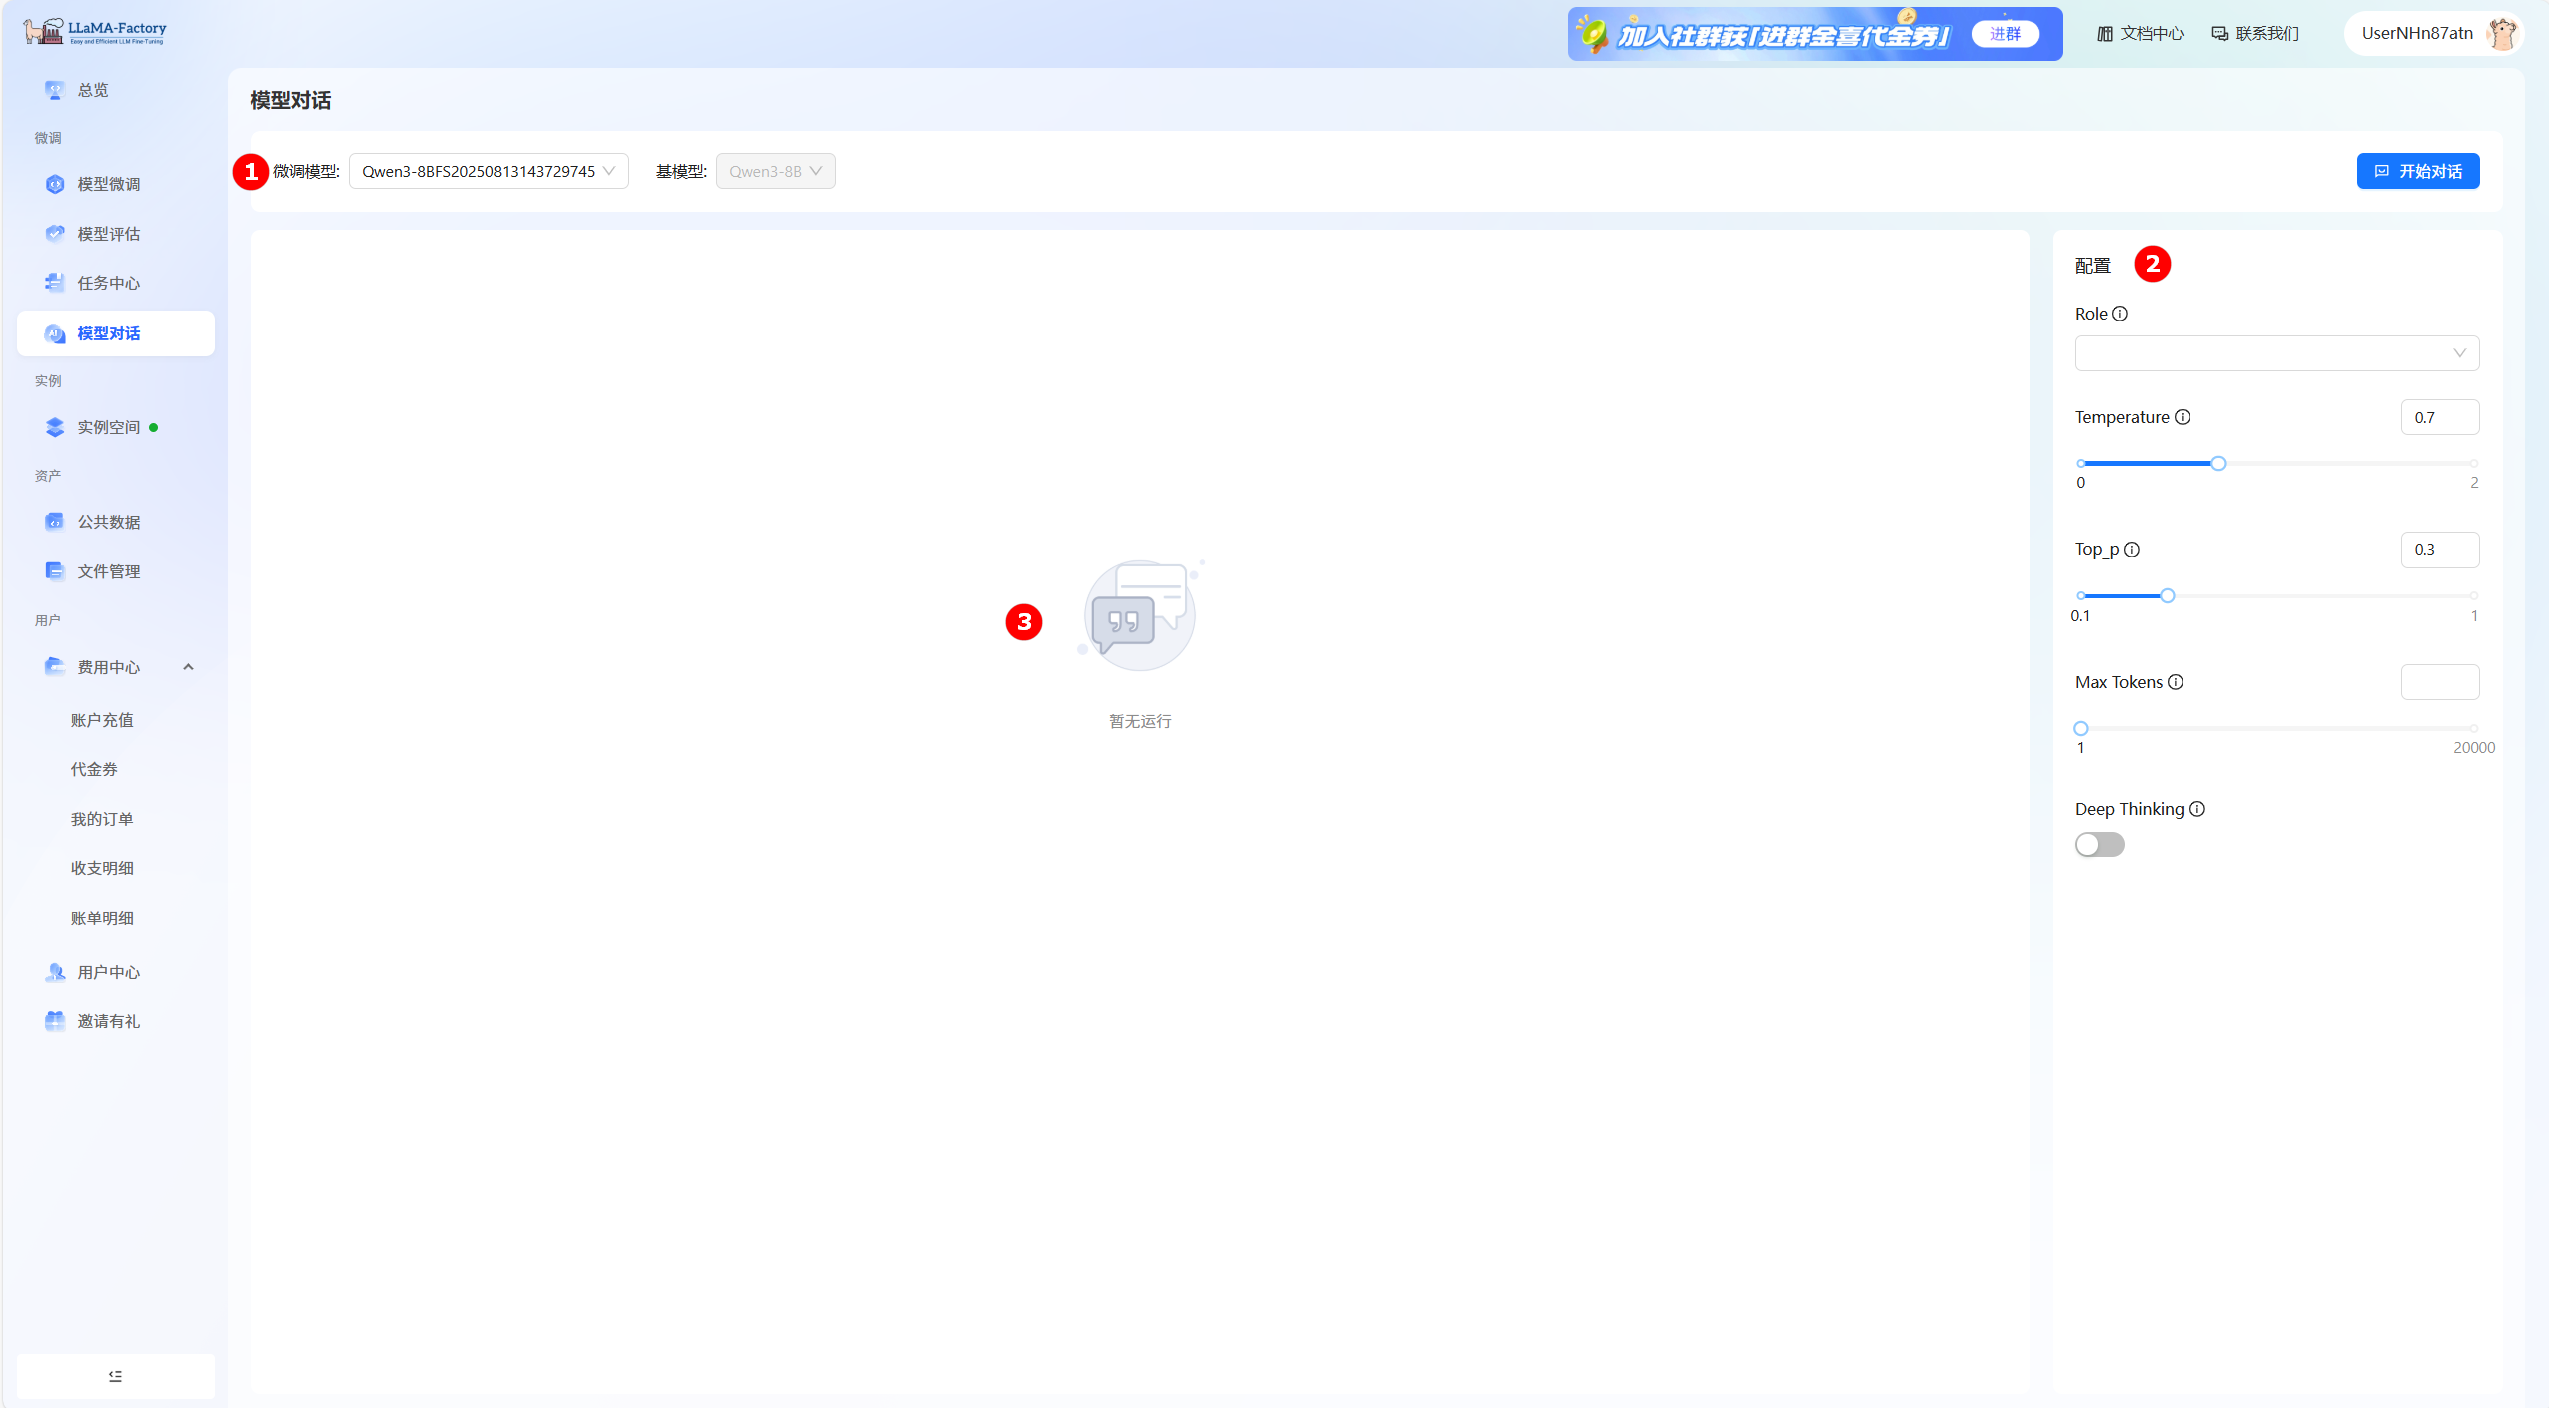The image size is (2549, 1408).
Task: Click the 进群 banner button
Action: click(x=2005, y=34)
